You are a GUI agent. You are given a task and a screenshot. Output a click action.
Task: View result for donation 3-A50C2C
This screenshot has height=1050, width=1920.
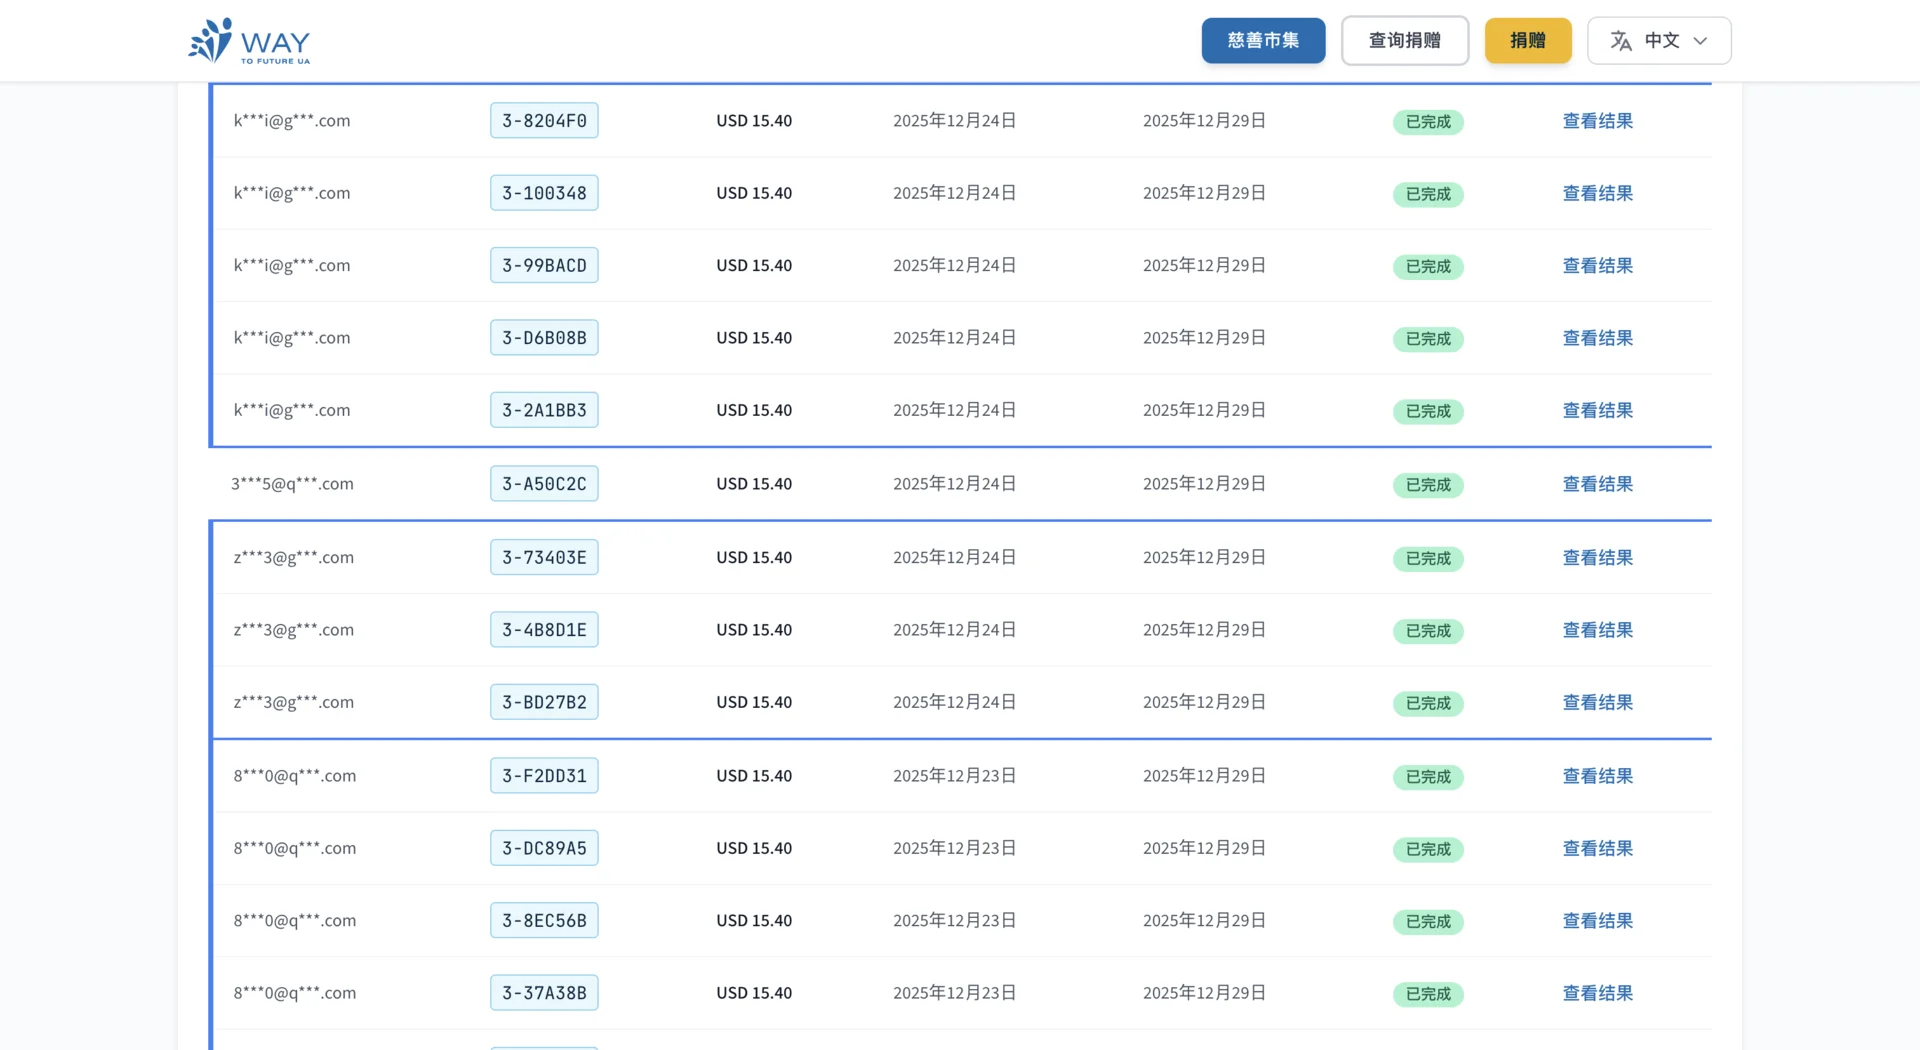(x=1597, y=484)
